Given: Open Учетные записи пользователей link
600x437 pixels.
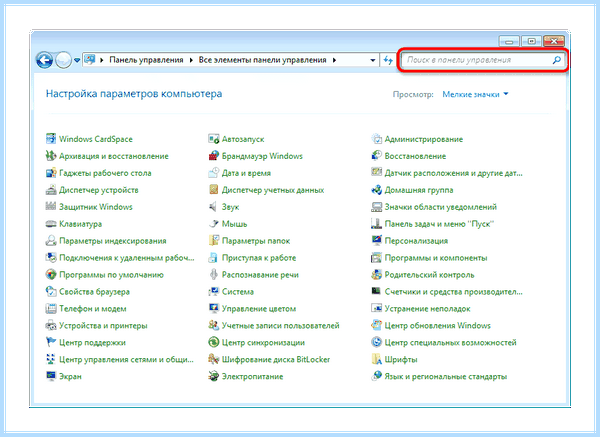Looking at the screenshot, I should pos(280,325).
